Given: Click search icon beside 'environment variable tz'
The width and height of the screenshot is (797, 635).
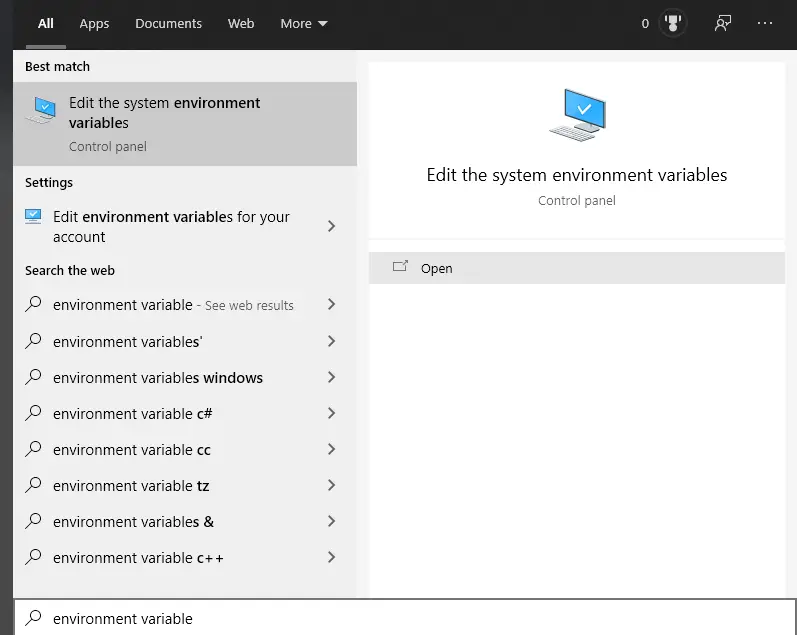Looking at the screenshot, I should (x=33, y=485).
